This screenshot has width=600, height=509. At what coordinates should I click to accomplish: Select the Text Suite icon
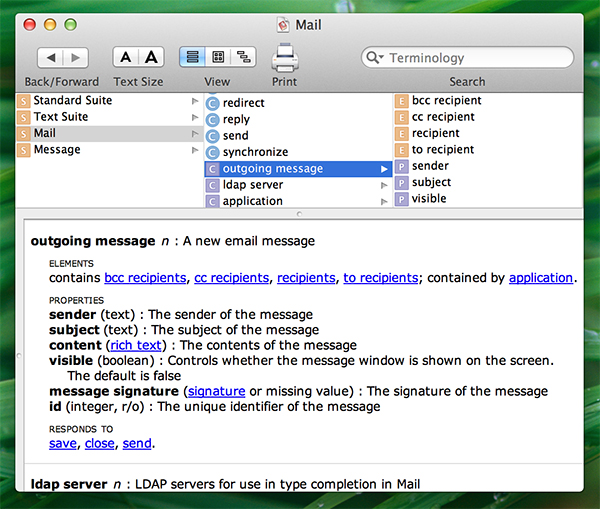(x=23, y=117)
